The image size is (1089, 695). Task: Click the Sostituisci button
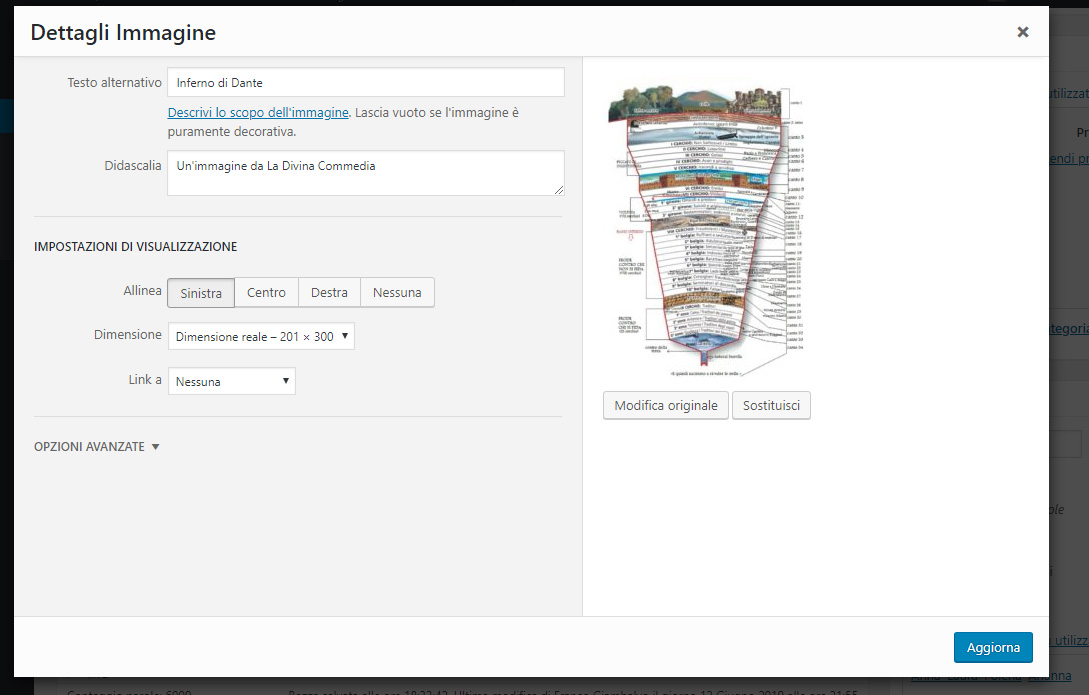click(772, 405)
